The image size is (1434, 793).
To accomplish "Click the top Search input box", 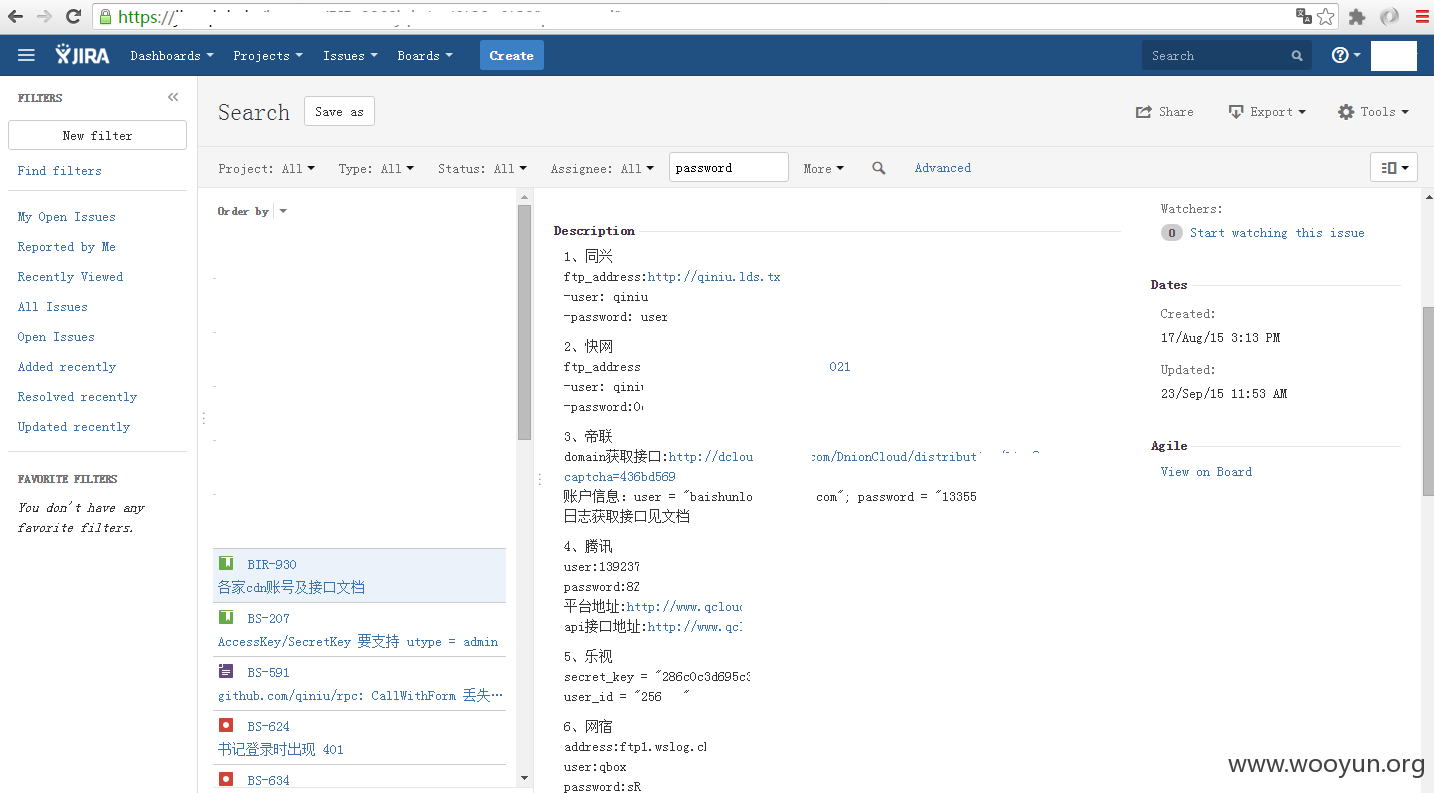I will tap(1227, 56).
